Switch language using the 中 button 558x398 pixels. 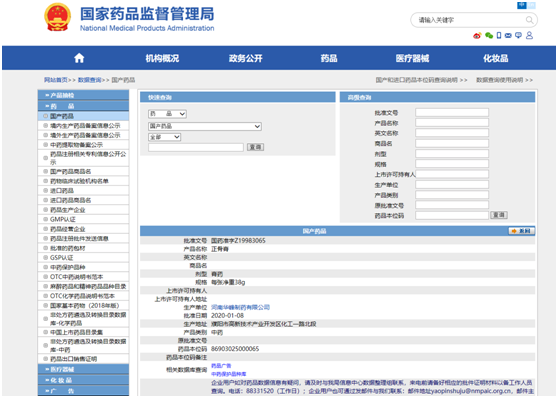click(x=522, y=5)
